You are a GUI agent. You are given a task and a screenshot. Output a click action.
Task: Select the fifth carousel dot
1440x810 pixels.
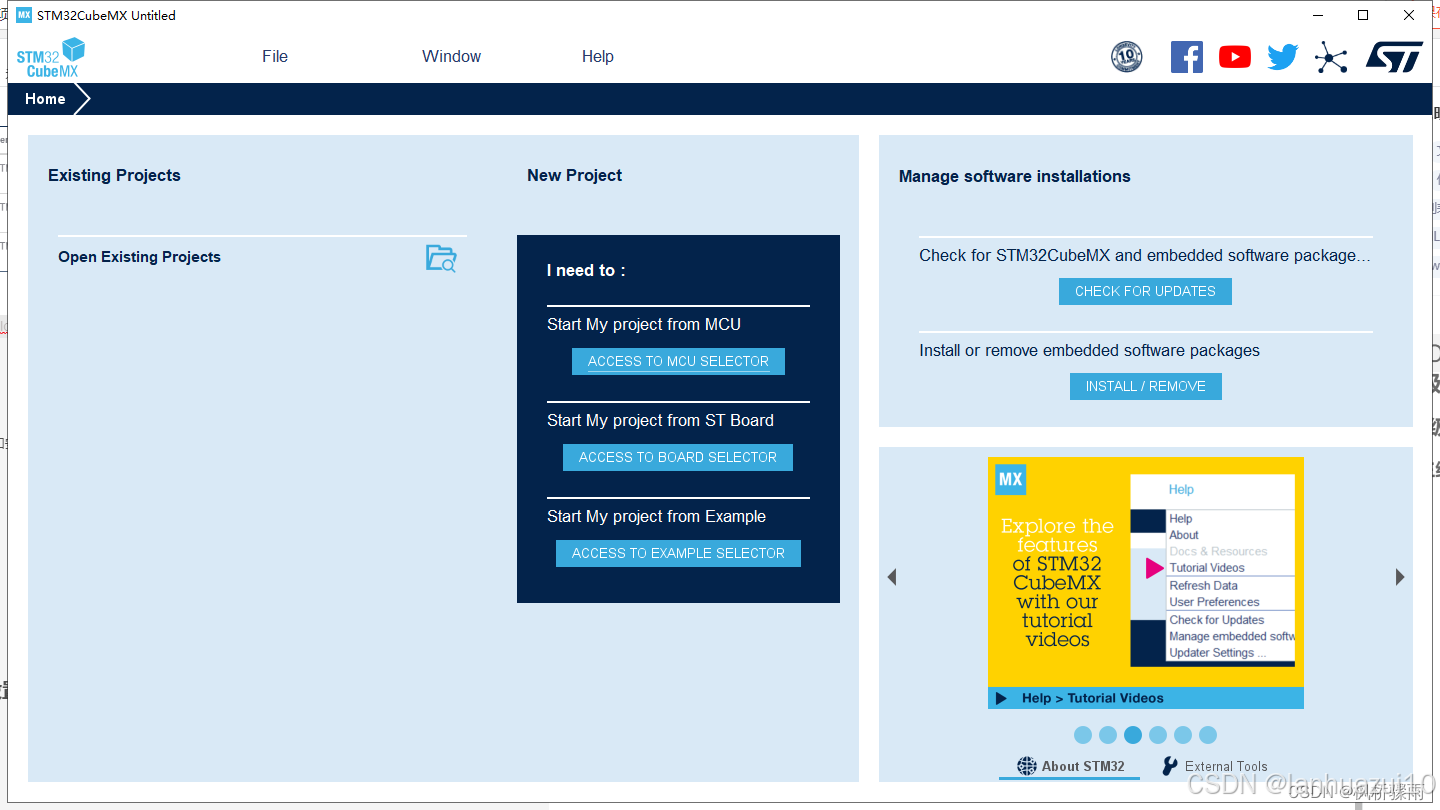point(1183,735)
